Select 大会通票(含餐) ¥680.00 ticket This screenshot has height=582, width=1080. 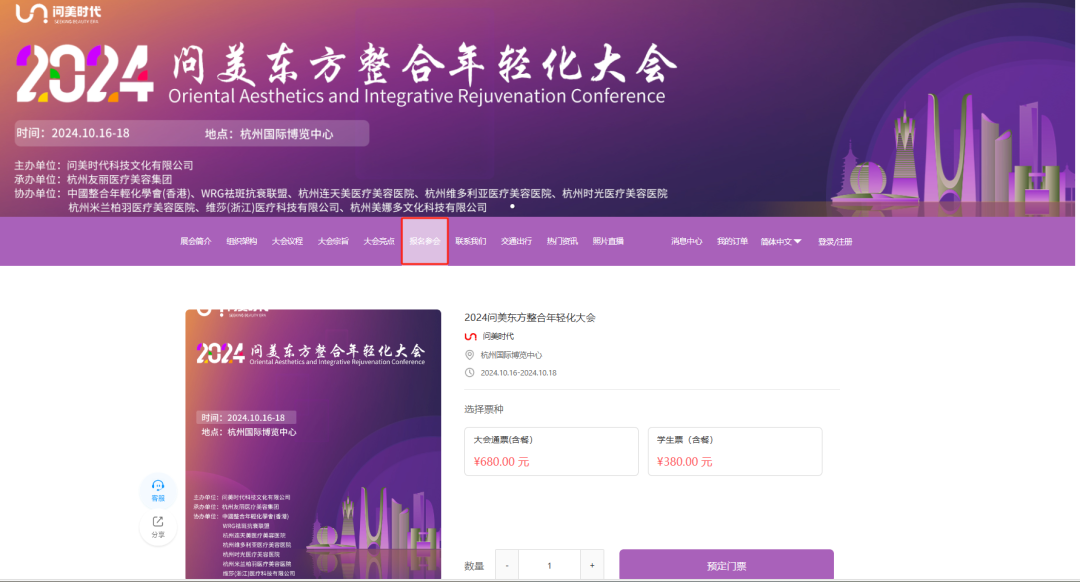(x=552, y=451)
